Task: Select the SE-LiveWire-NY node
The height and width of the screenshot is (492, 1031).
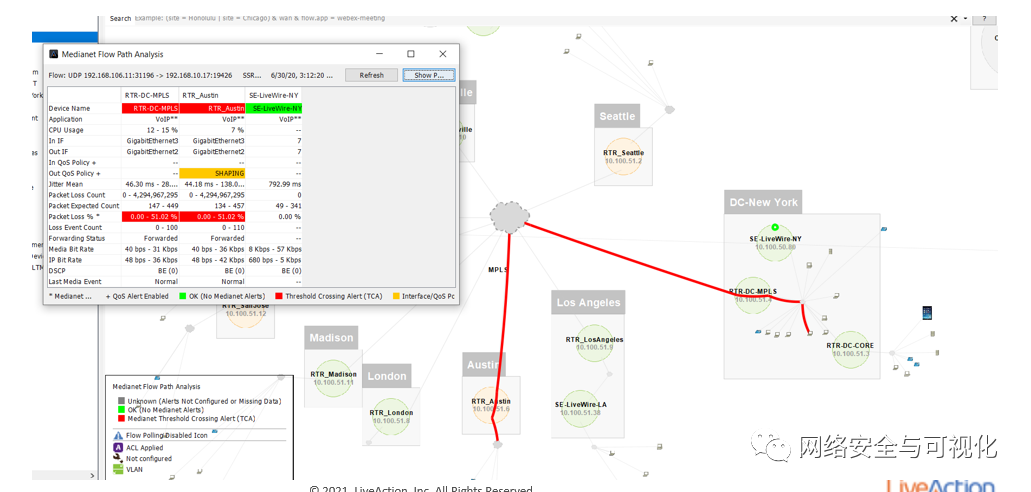Action: pos(776,243)
